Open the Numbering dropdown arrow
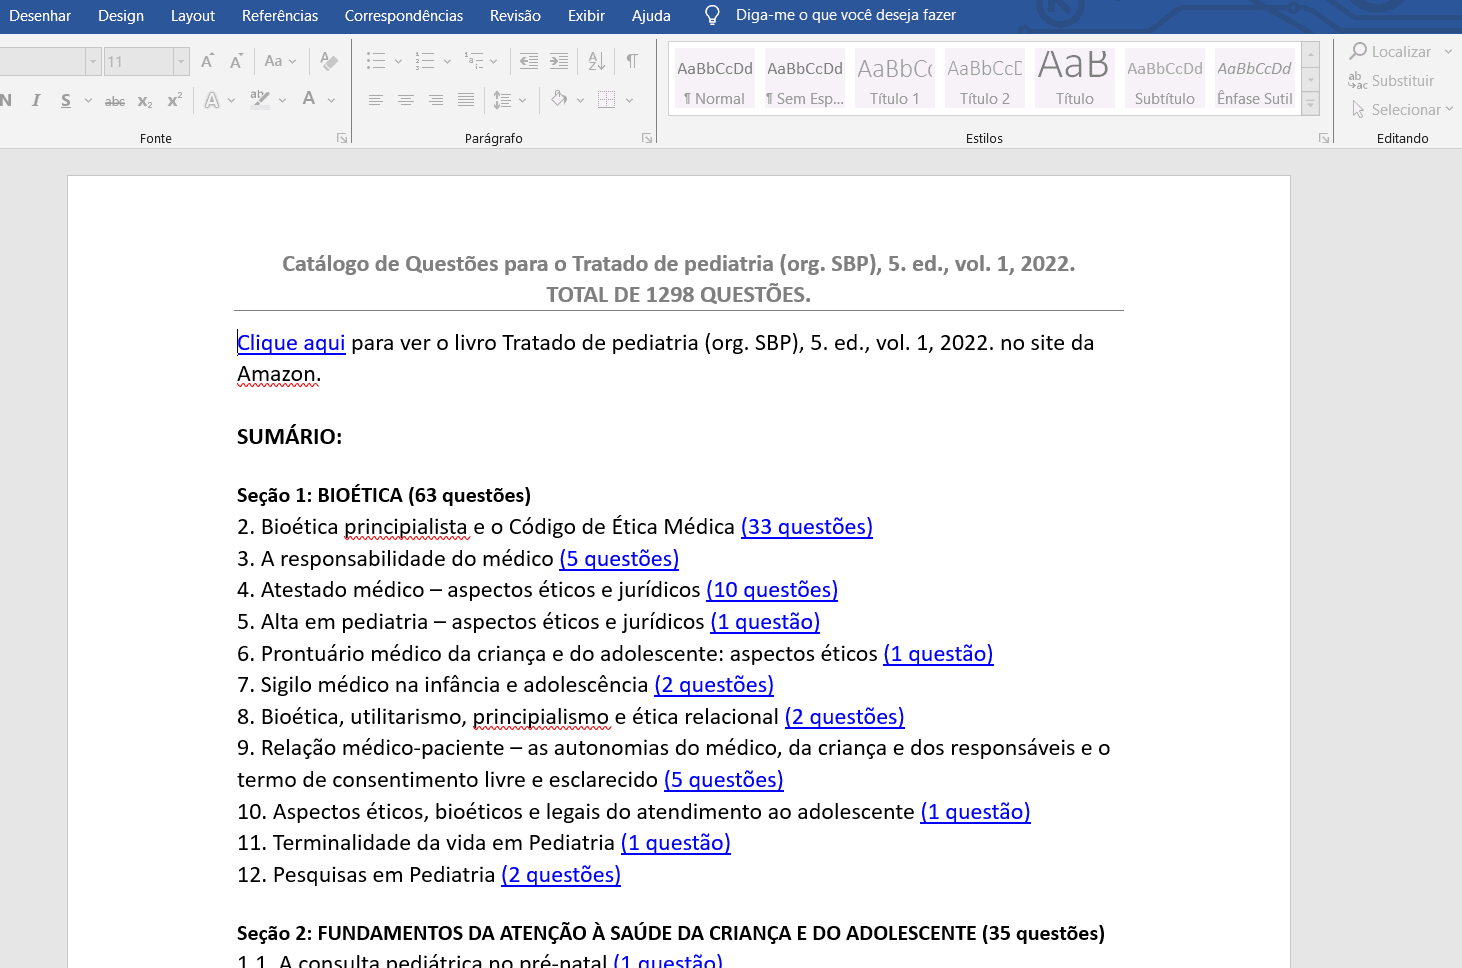The width and height of the screenshot is (1462, 968). point(447,62)
